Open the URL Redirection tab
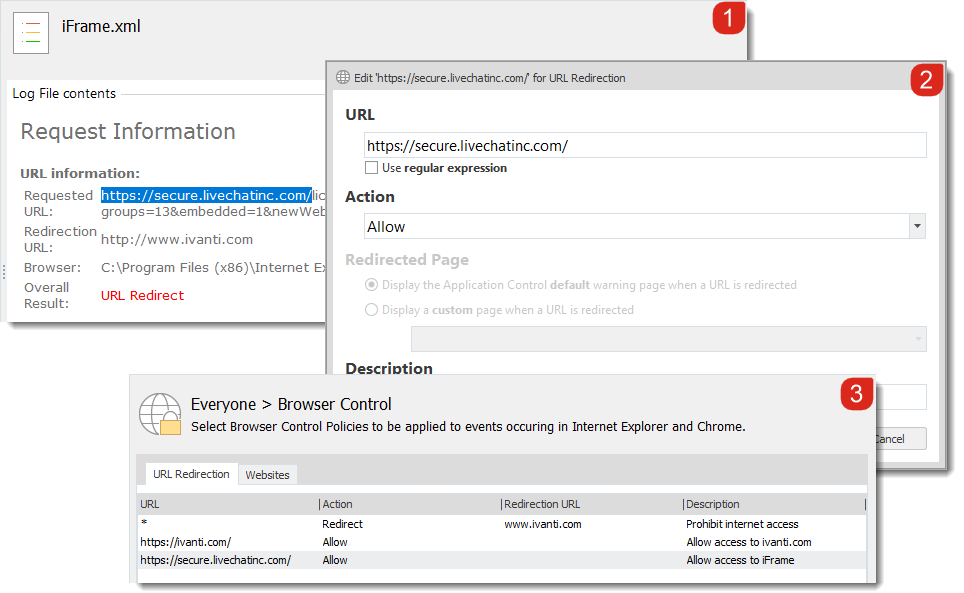Viewport: 964px width, 593px height. tap(191, 475)
